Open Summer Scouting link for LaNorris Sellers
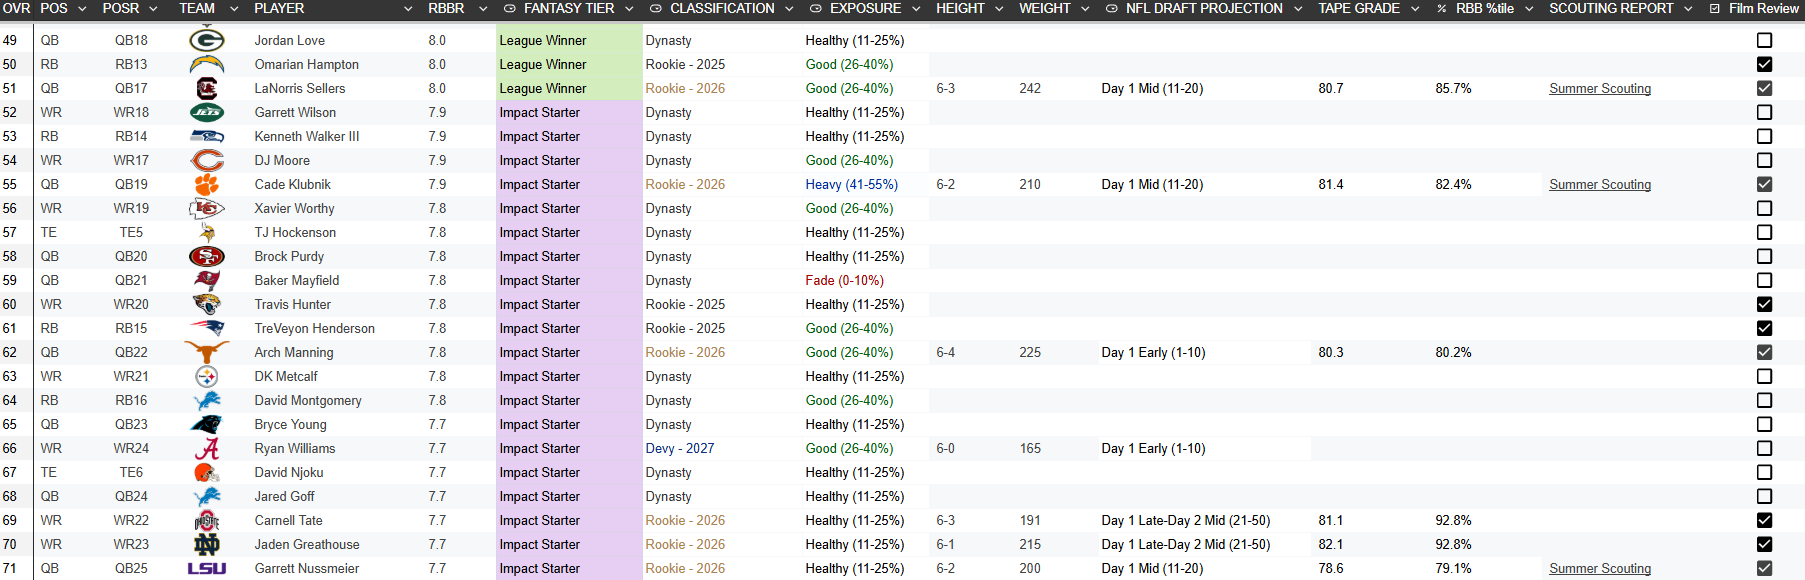1805x580 pixels. (x=1600, y=88)
